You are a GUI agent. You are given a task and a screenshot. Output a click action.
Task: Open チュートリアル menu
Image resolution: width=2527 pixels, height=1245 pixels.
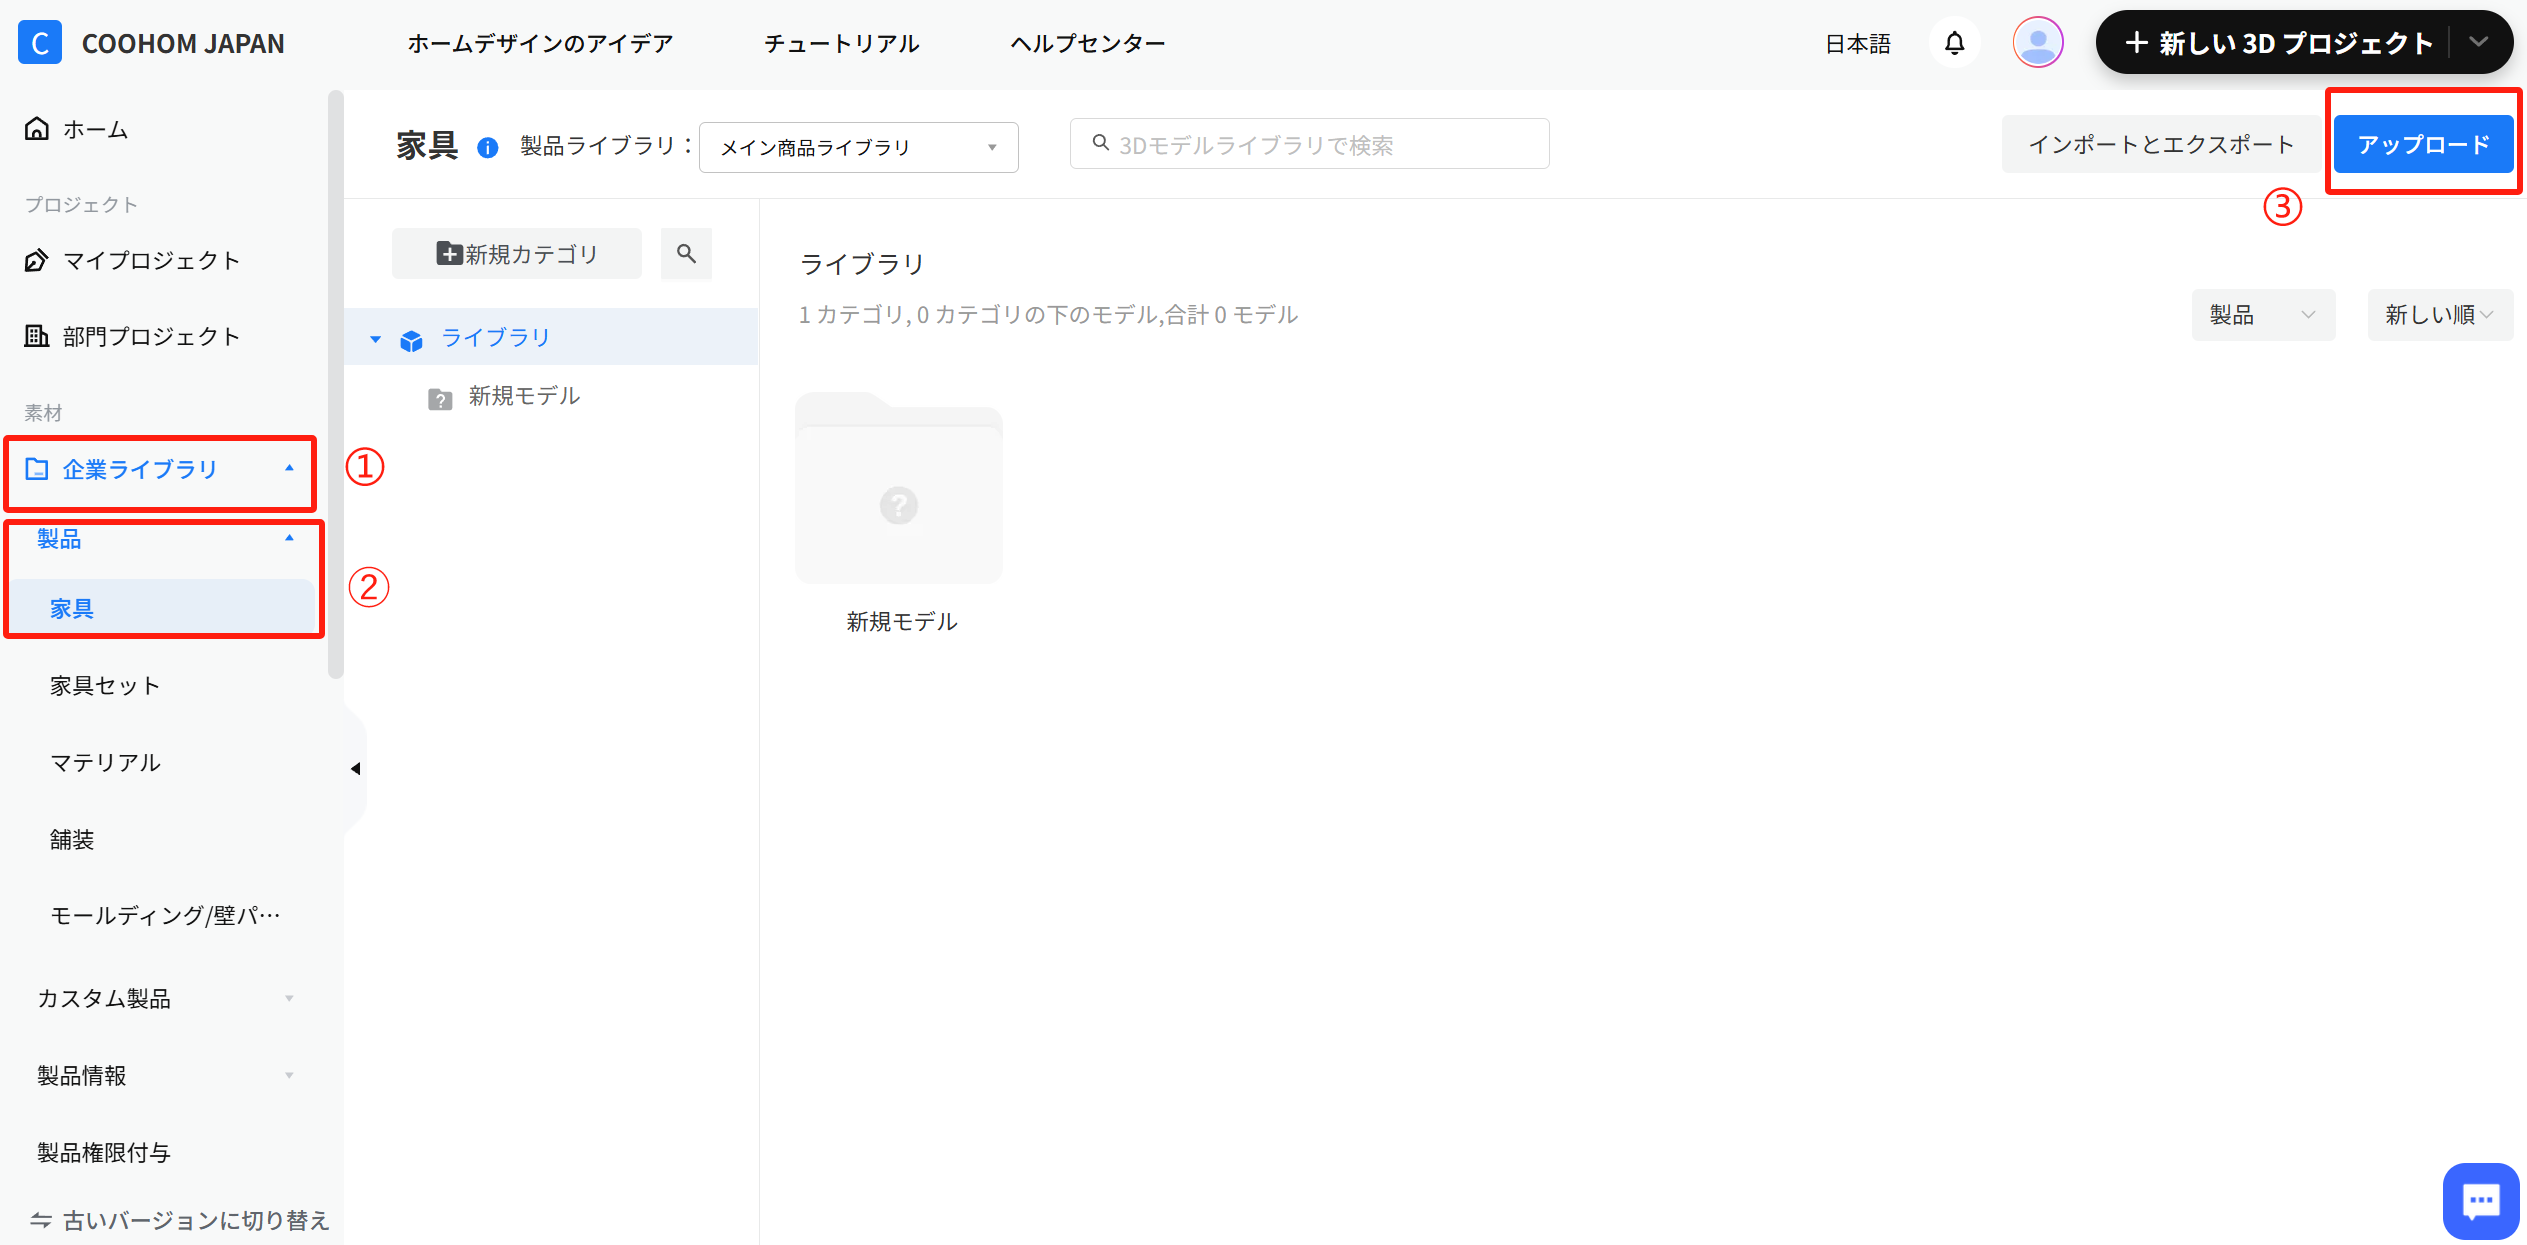point(842,43)
